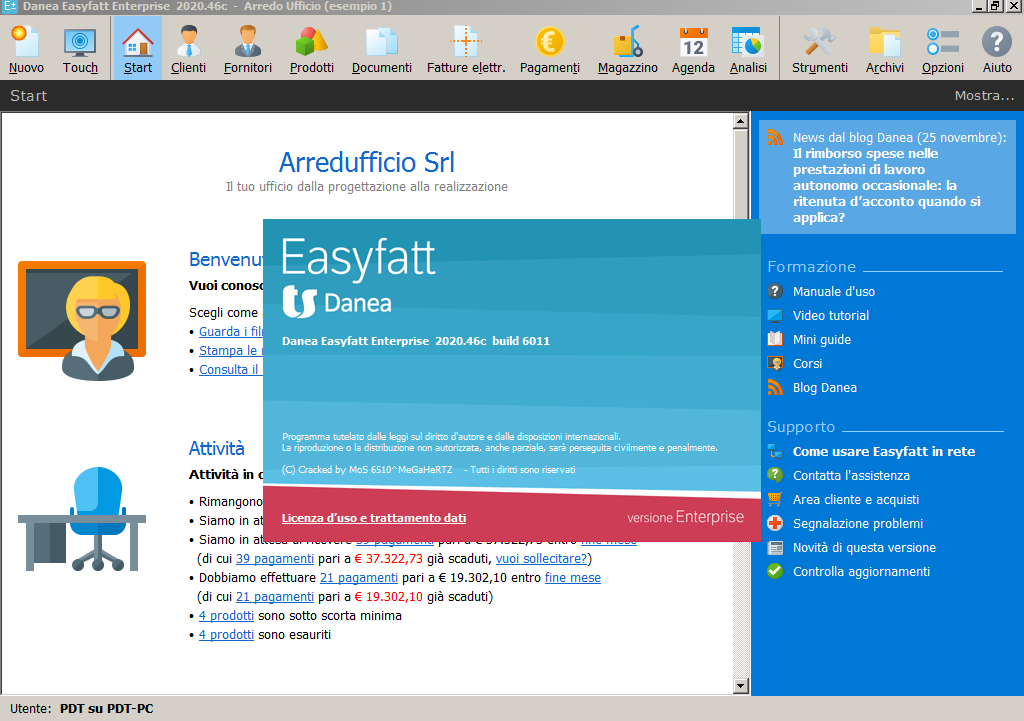This screenshot has width=1024, height=721.
Task: Click the scrollbar up arrow
Action: (x=741, y=122)
